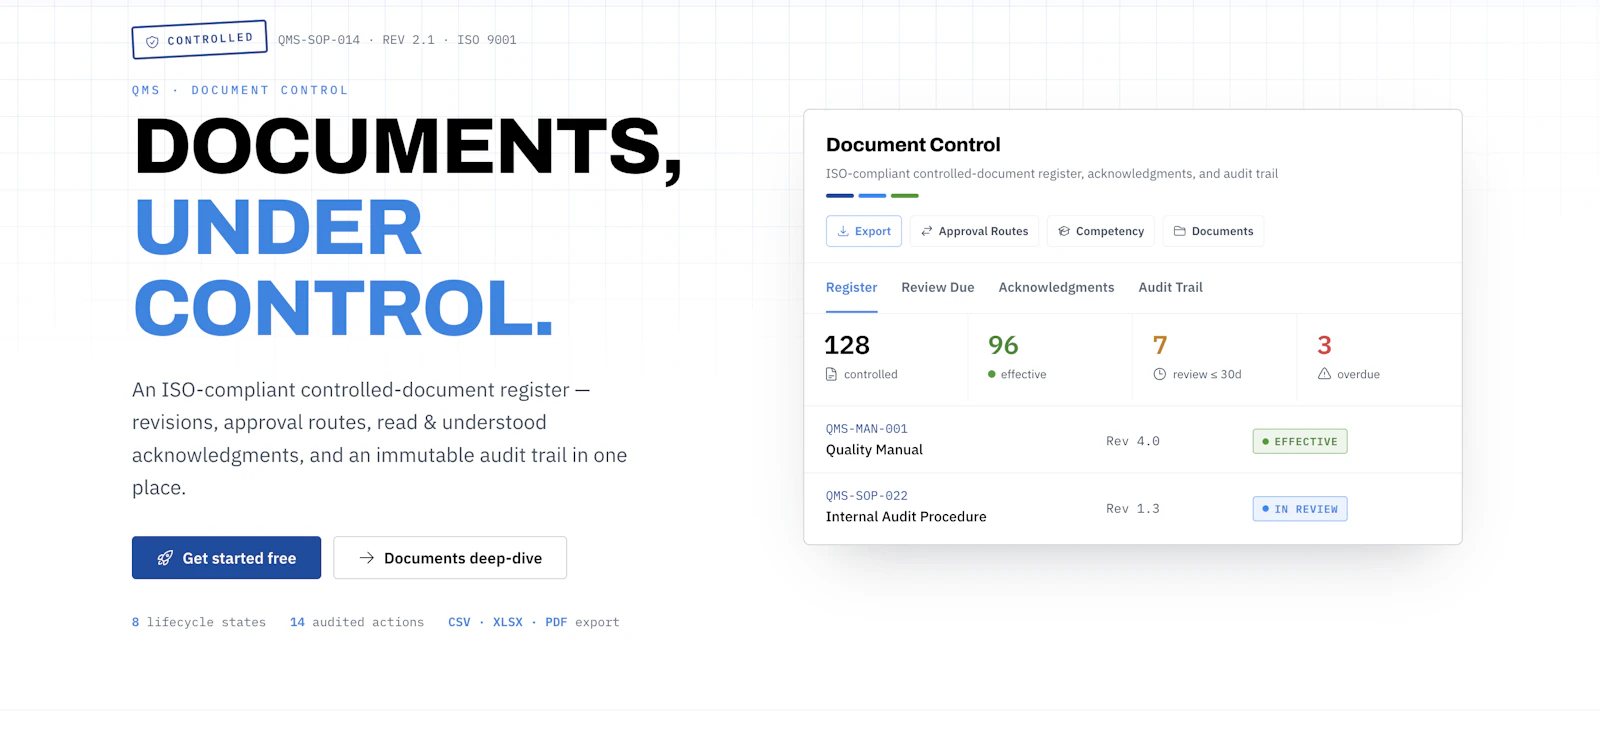
Task: Open the Register tab
Action: click(851, 287)
